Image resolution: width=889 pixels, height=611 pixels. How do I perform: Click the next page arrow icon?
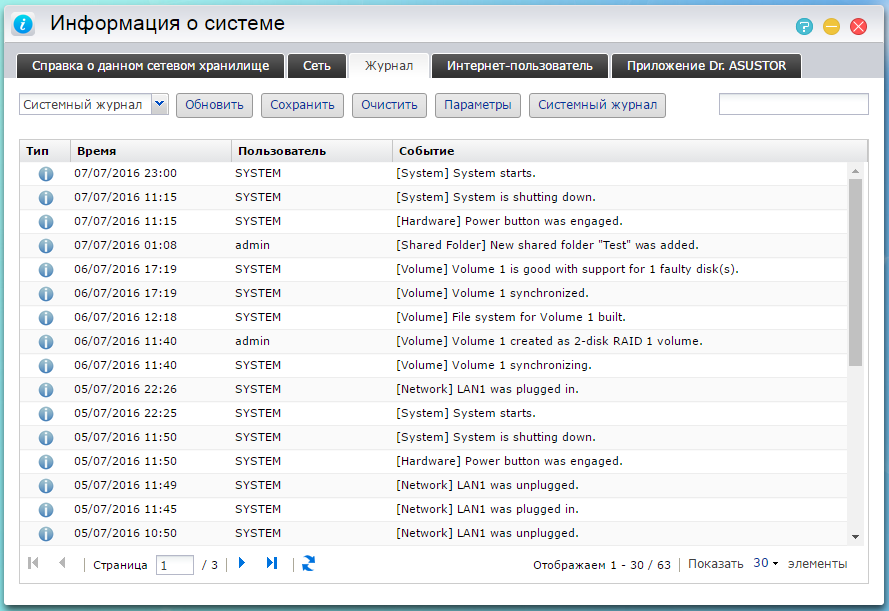[x=242, y=564]
